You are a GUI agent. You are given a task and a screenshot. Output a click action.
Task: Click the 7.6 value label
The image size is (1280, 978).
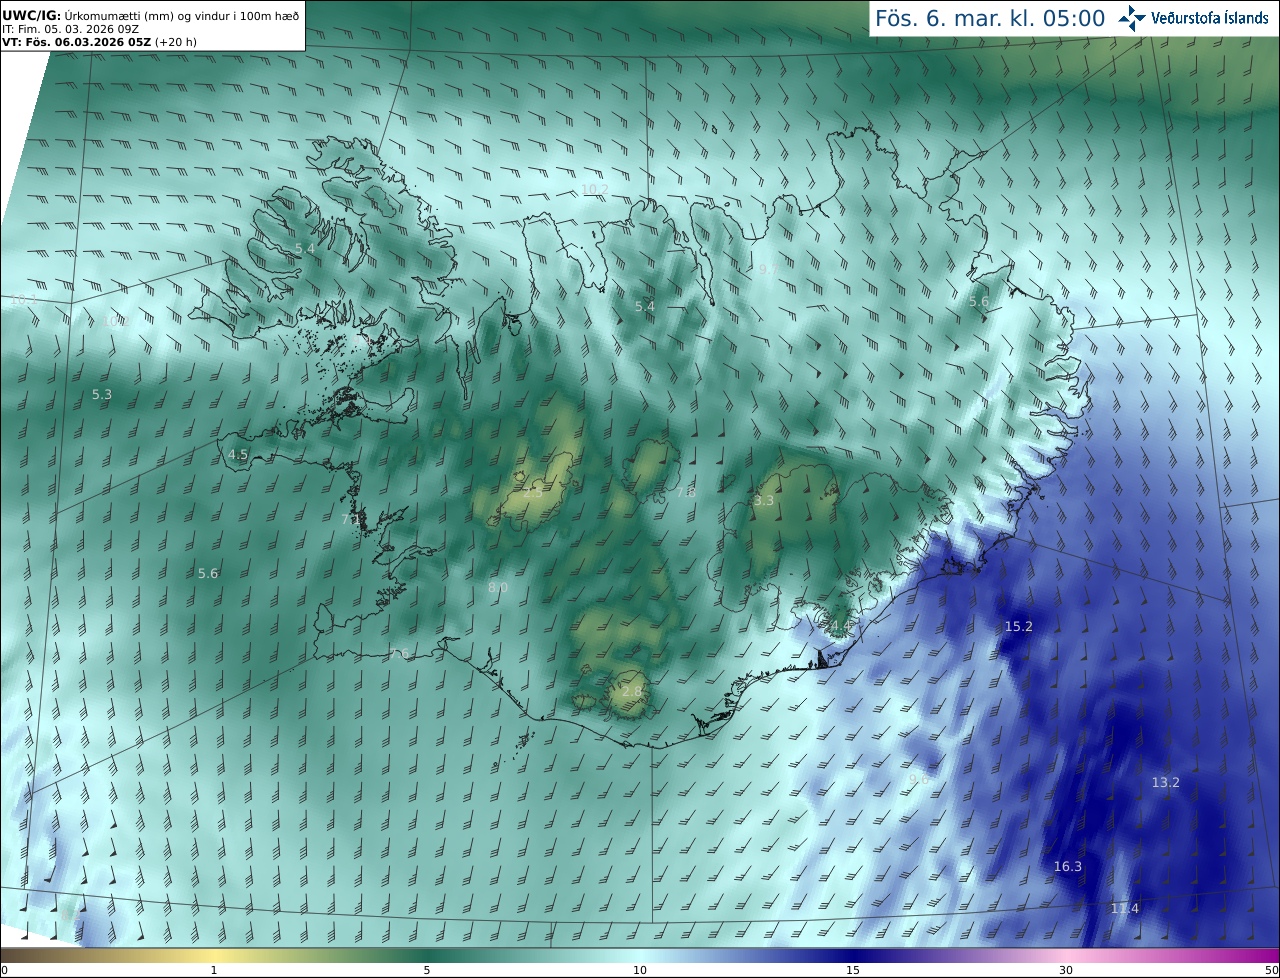(400, 654)
